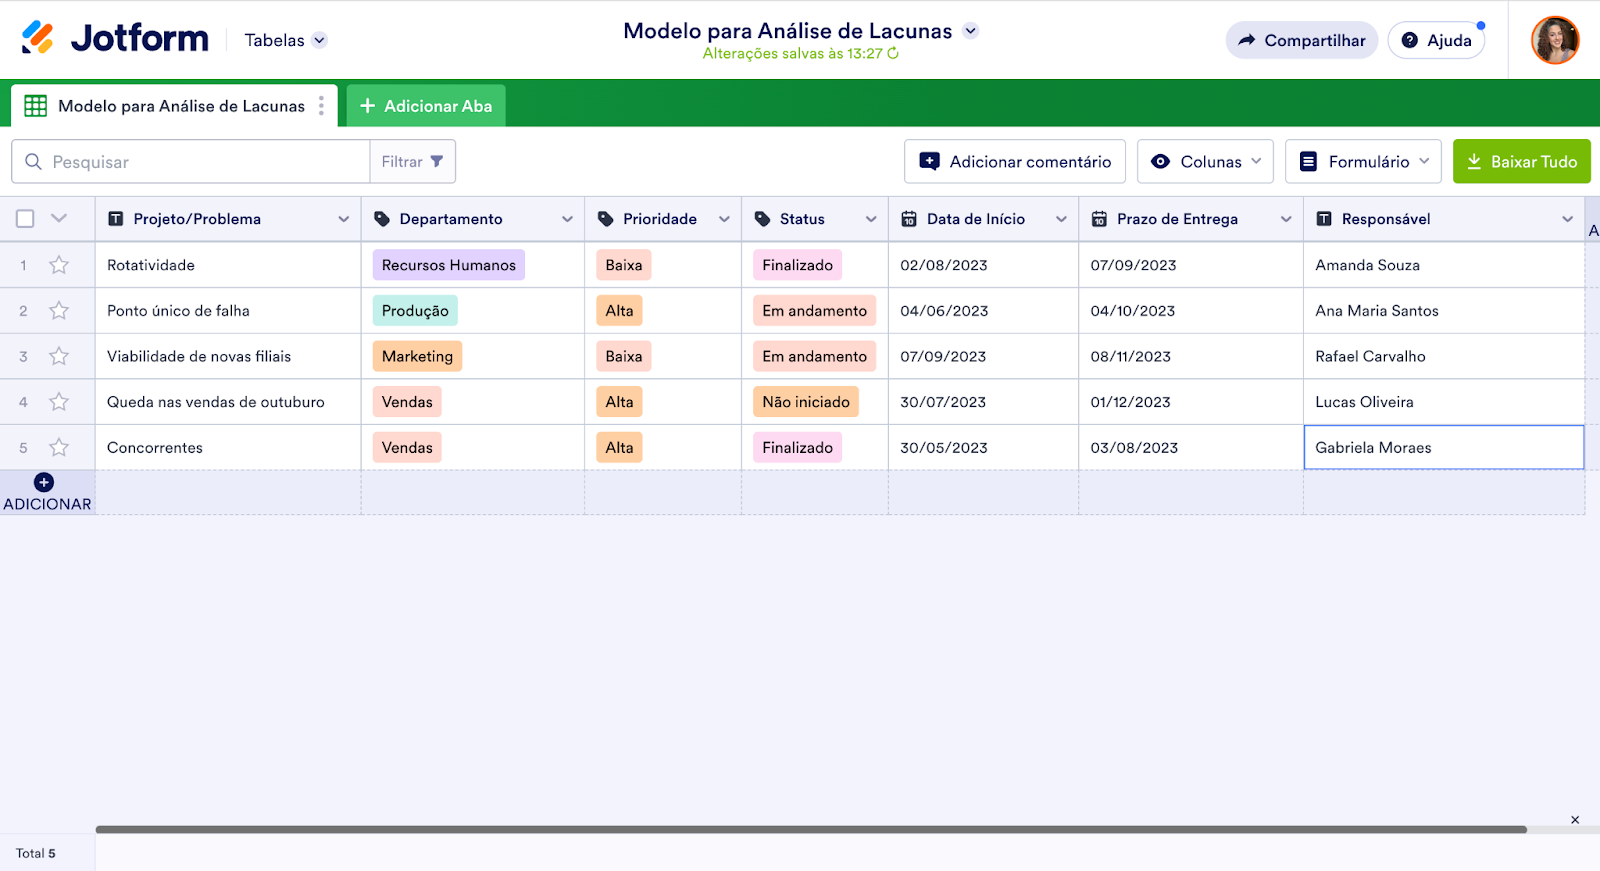
Task: Click Em andamento in Viabilidade row
Action: pos(815,356)
